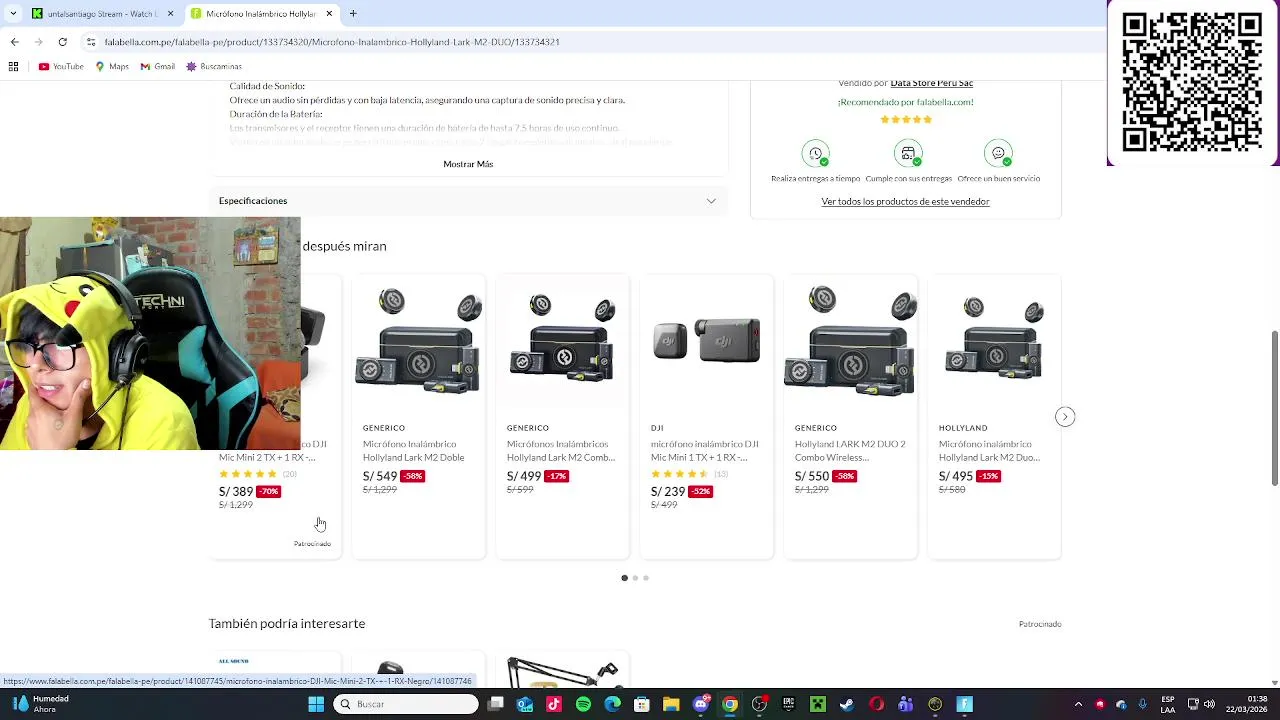The image size is (1280, 720).
Task: Open the Hollyland LARK M2 DUO 2 Combo S/ 550 image
Action: 850,342
